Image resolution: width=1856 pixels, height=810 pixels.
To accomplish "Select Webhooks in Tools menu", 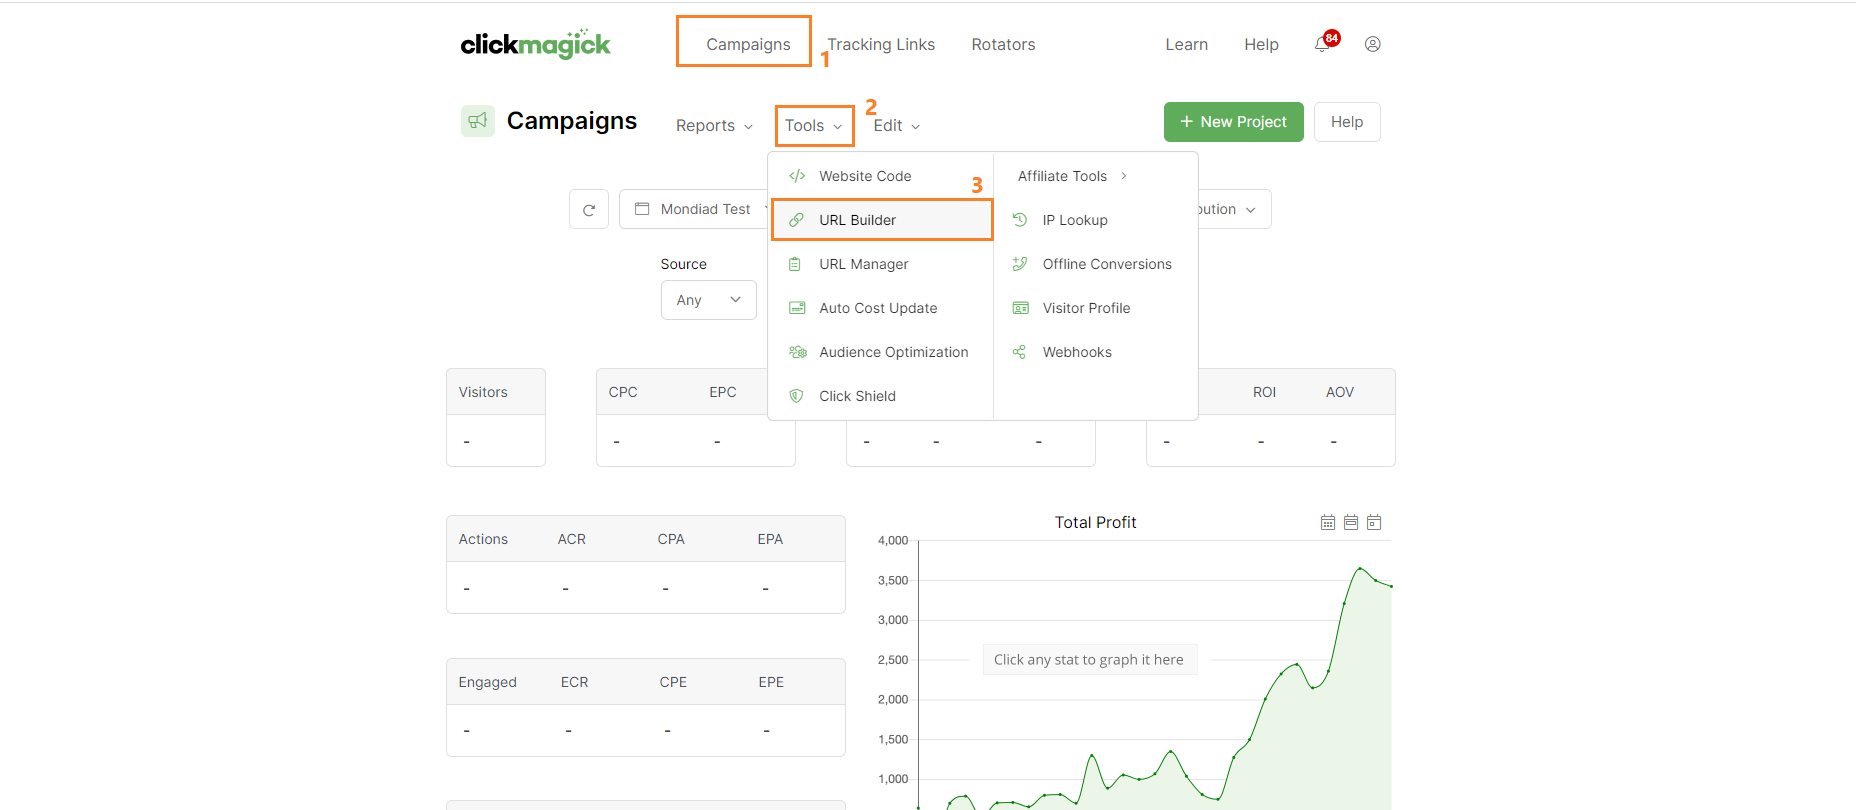I will [x=1076, y=352].
